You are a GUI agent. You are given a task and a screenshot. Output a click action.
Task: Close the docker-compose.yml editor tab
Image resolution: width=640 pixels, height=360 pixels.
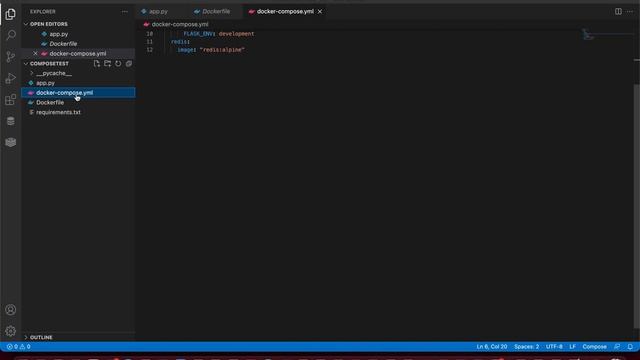[x=320, y=11]
